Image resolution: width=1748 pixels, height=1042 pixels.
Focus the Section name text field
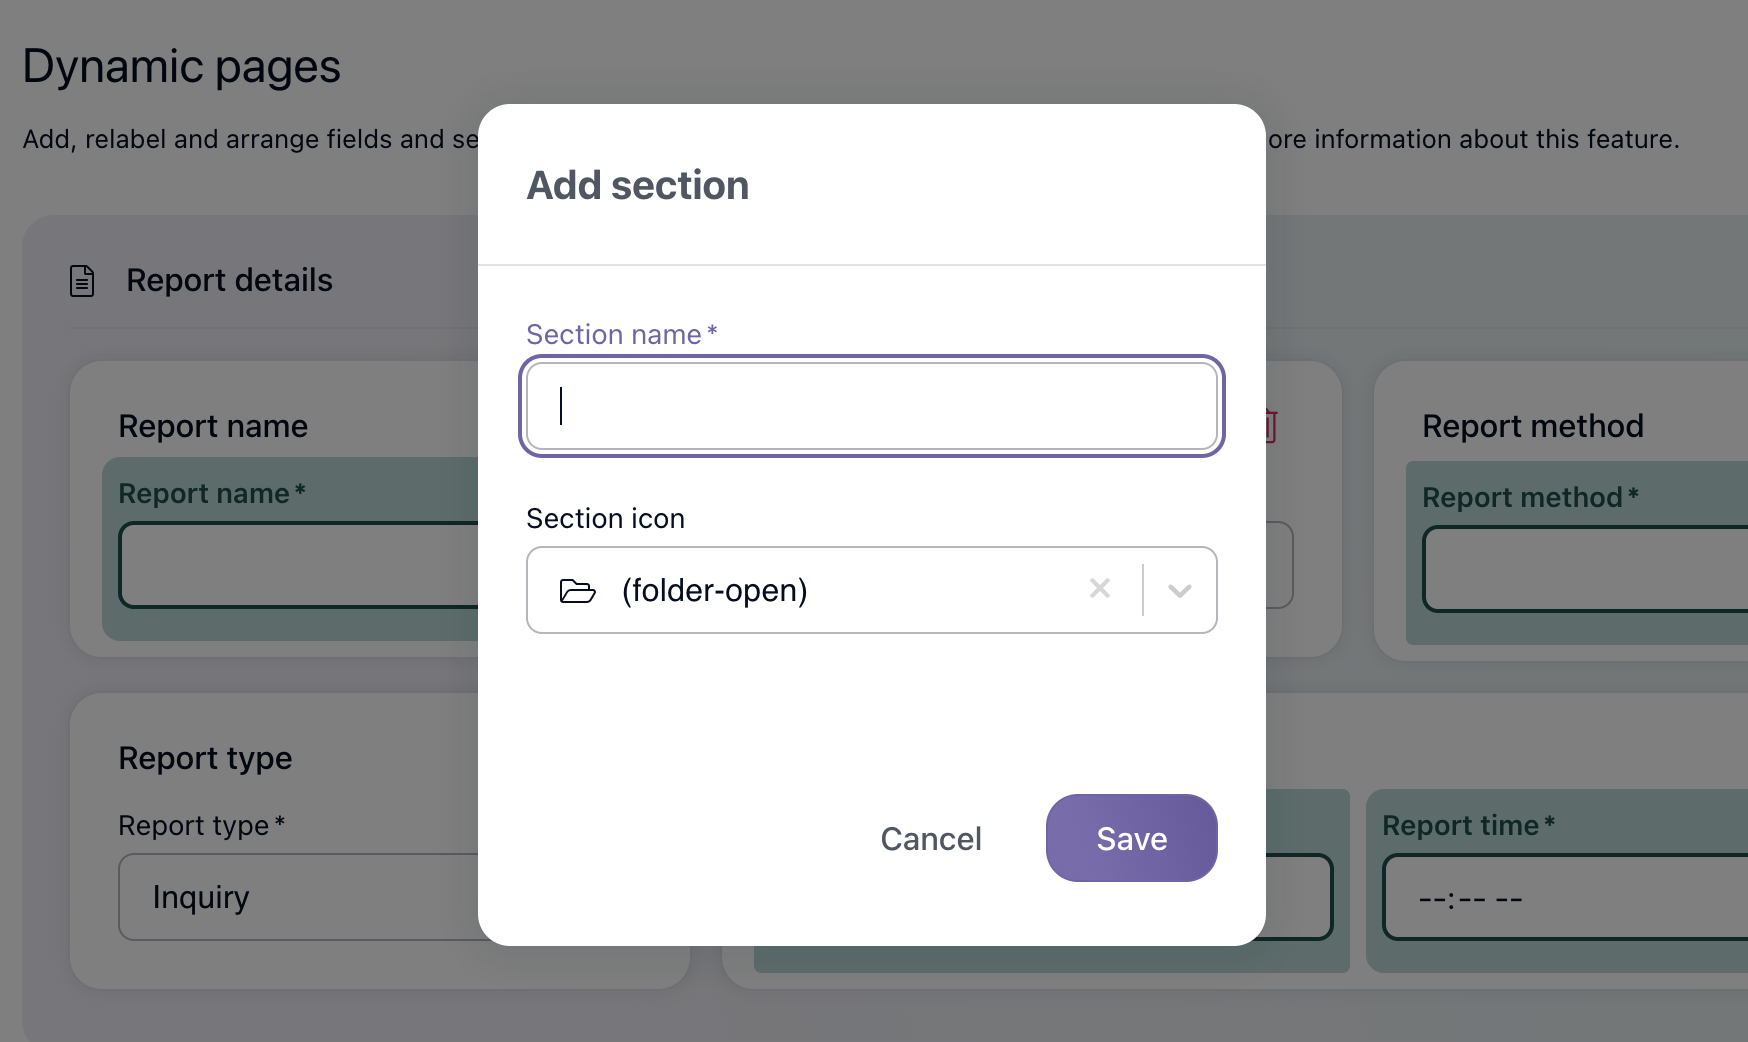tap(870, 406)
